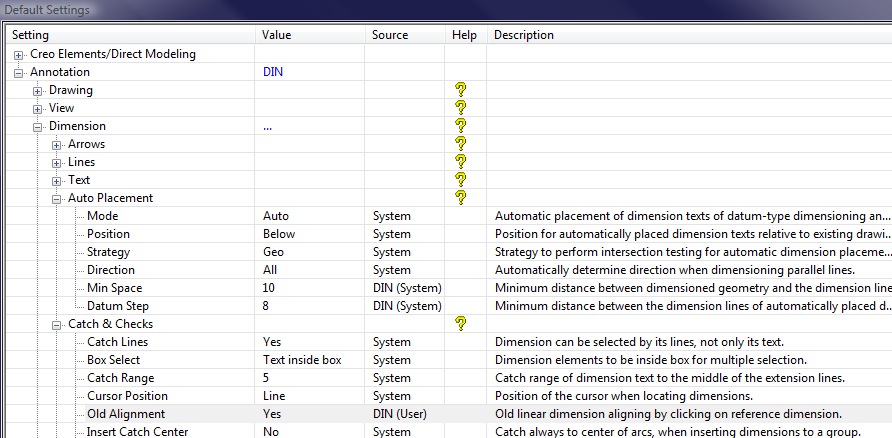Click the Lines row help icon

461,162
